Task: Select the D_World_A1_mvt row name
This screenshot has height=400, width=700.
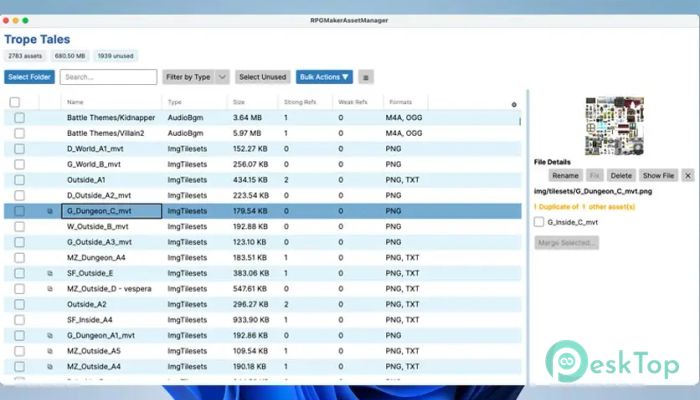Action: (95, 149)
